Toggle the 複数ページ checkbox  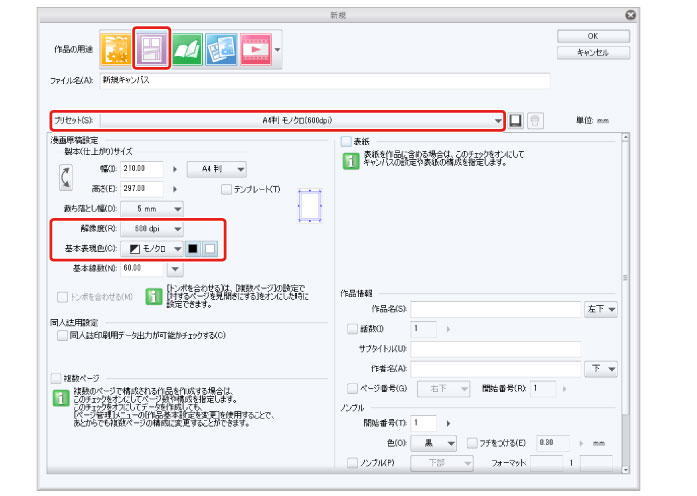[x=56, y=378]
